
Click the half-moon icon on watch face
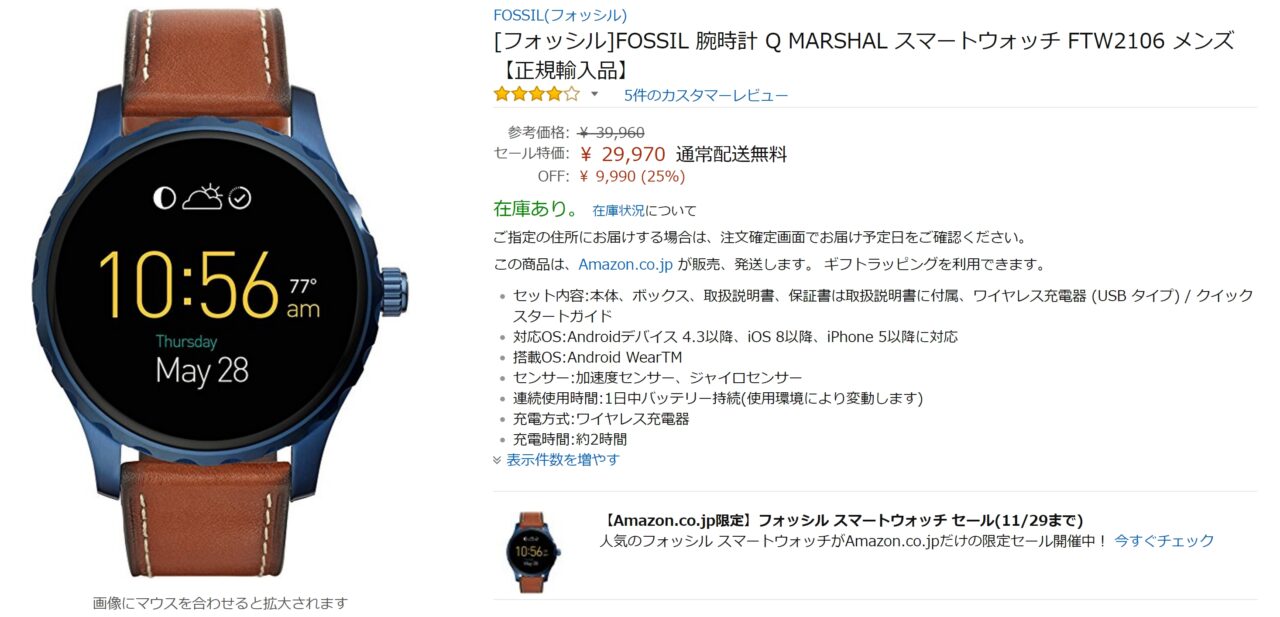coord(164,198)
